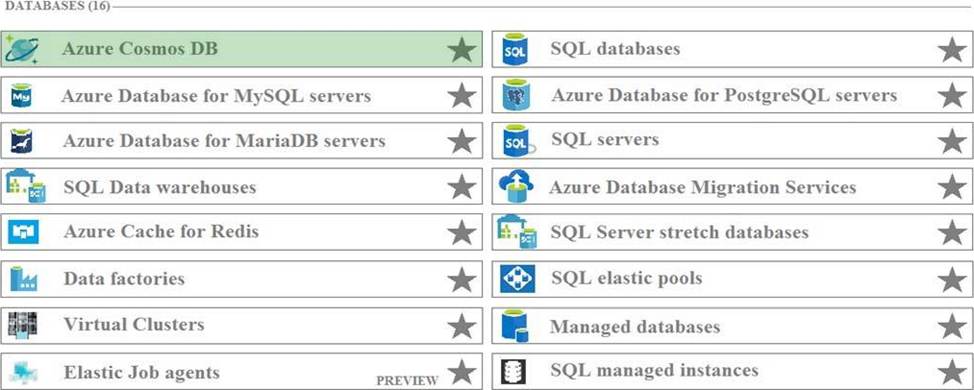The height and width of the screenshot is (390, 974).
Task: Click the Data factories icon
Action: click(x=24, y=279)
